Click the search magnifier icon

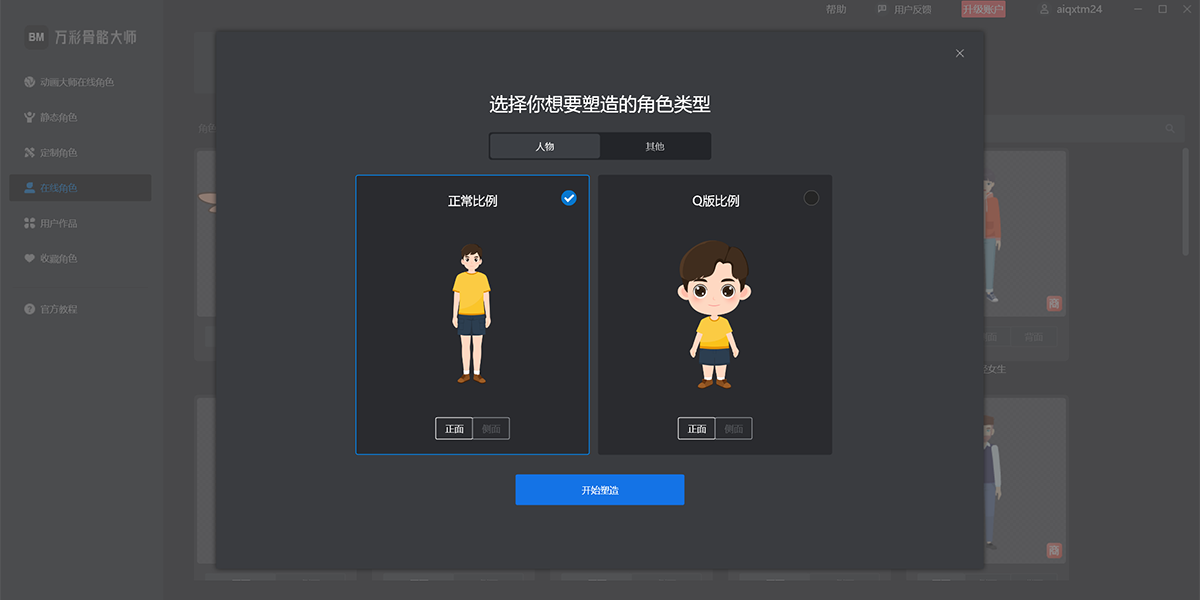(1170, 129)
